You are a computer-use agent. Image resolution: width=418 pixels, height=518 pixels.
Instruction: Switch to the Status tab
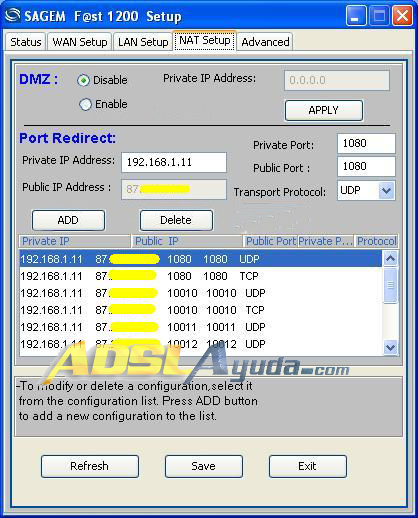click(26, 42)
